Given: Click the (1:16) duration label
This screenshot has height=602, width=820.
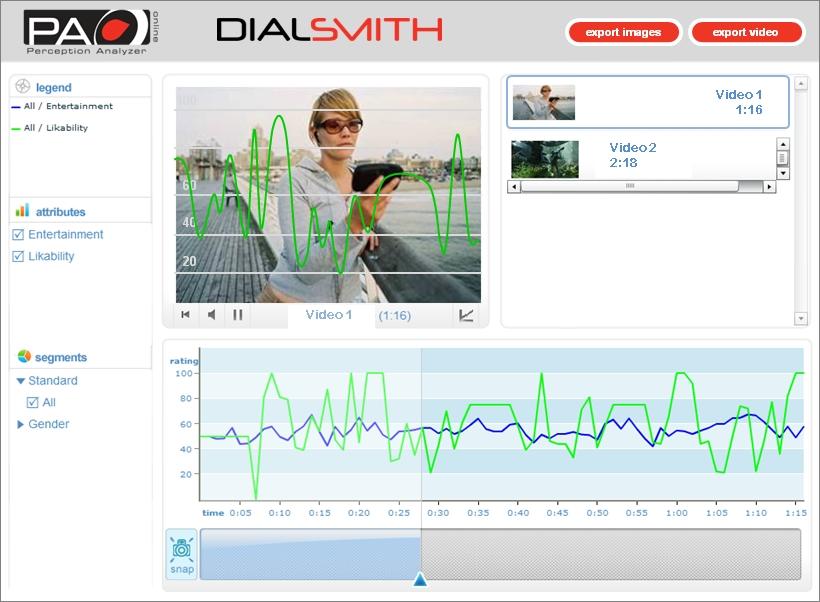Looking at the screenshot, I should [x=394, y=315].
